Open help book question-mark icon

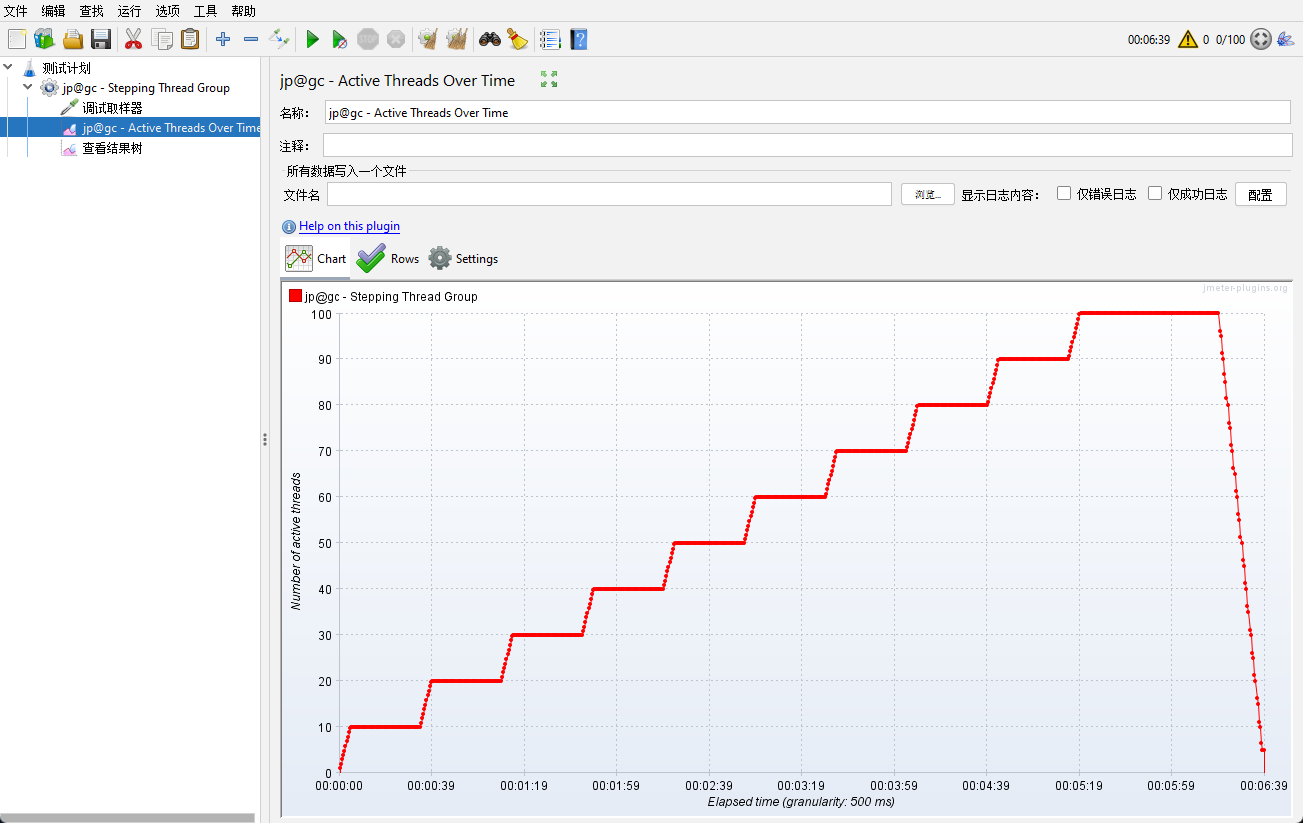[x=579, y=39]
